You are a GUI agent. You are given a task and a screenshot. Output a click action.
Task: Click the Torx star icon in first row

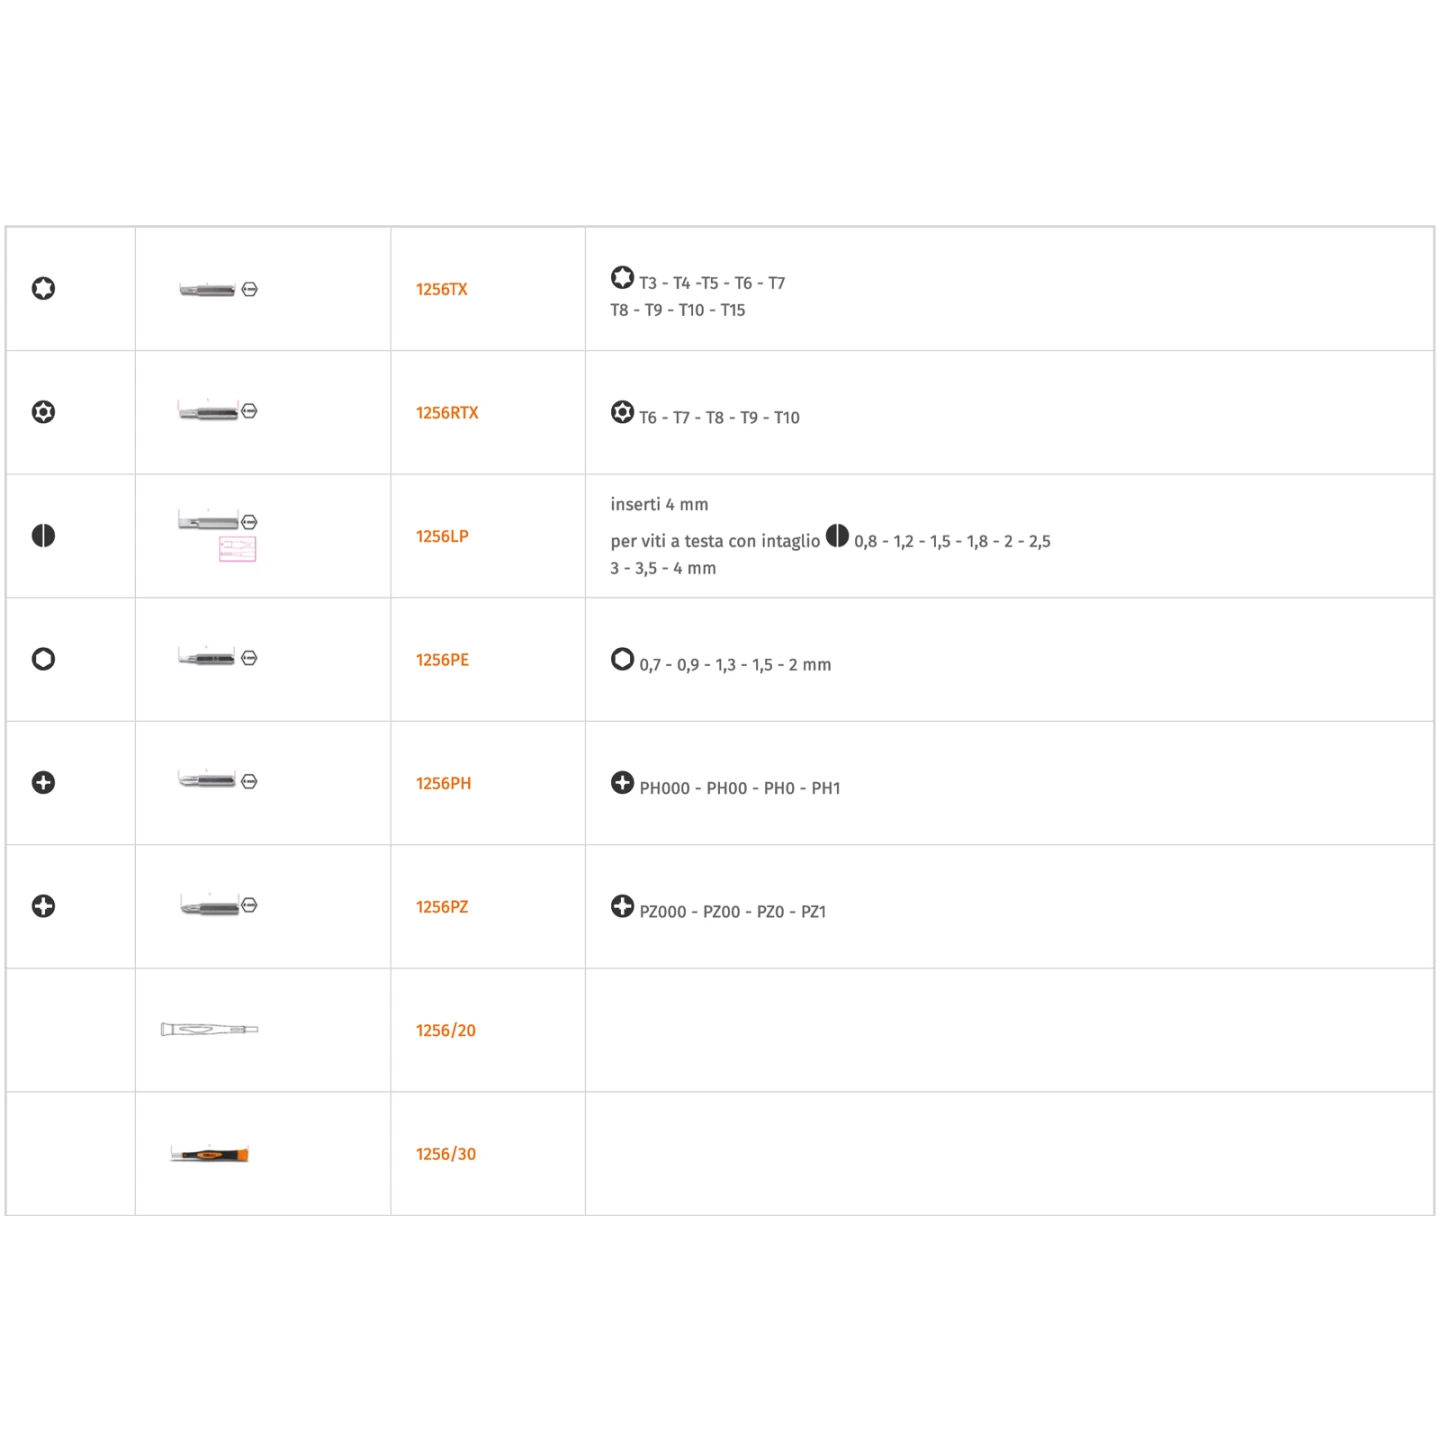[43, 289]
